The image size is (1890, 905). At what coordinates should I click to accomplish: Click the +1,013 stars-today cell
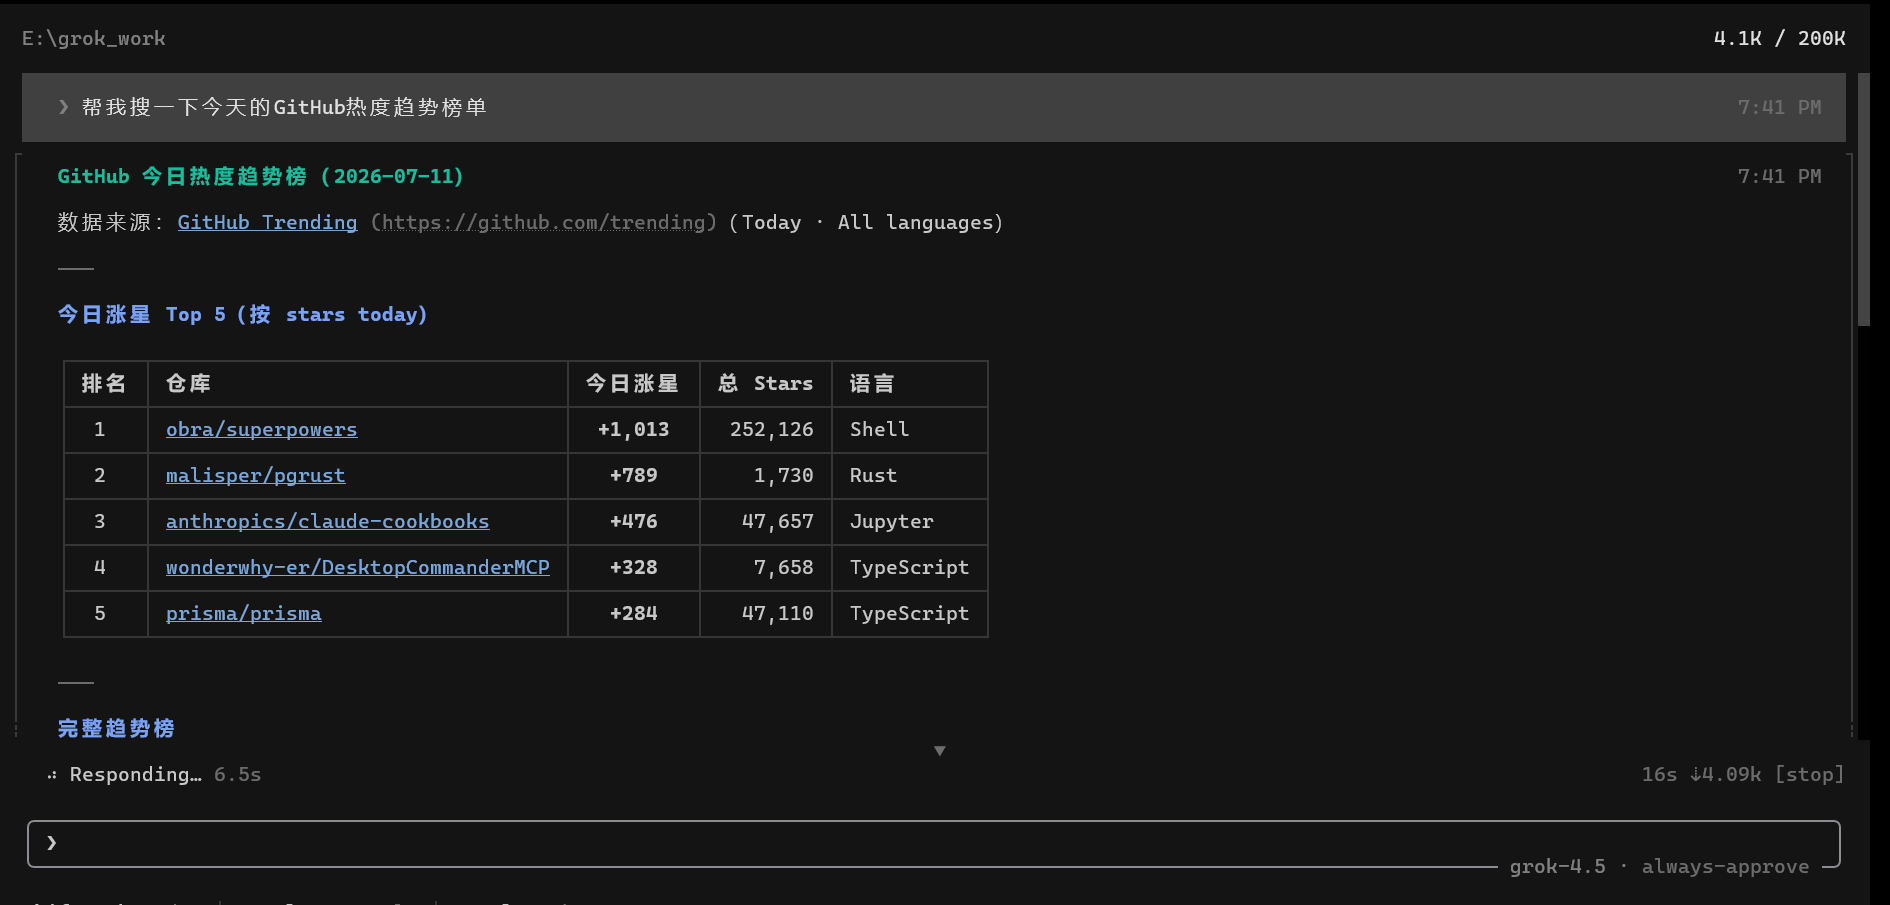(634, 429)
